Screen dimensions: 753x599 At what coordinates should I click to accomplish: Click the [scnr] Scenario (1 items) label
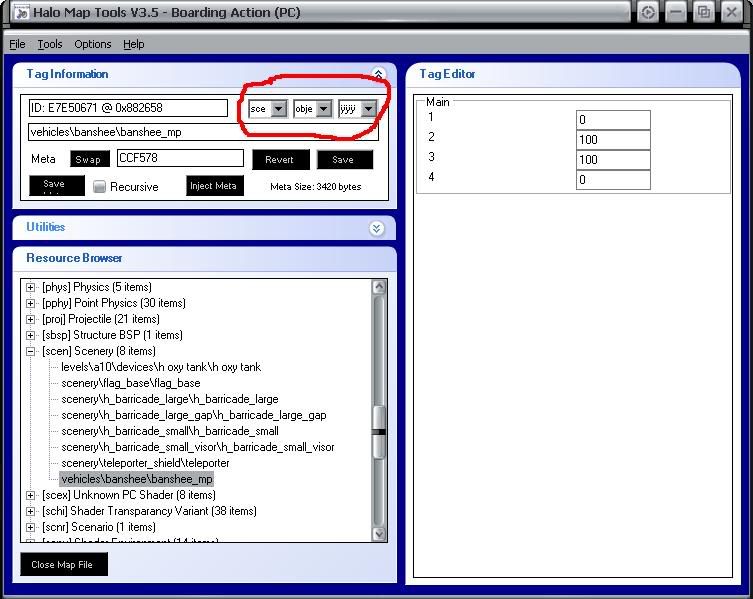[98, 527]
